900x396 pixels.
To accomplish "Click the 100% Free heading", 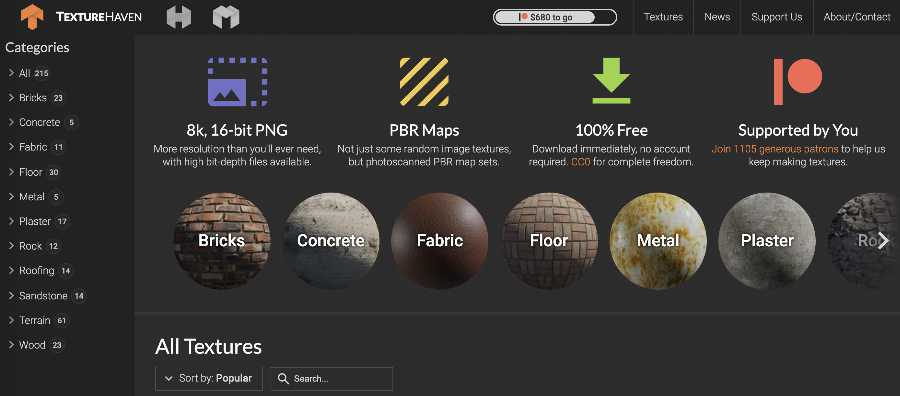I will [611, 130].
